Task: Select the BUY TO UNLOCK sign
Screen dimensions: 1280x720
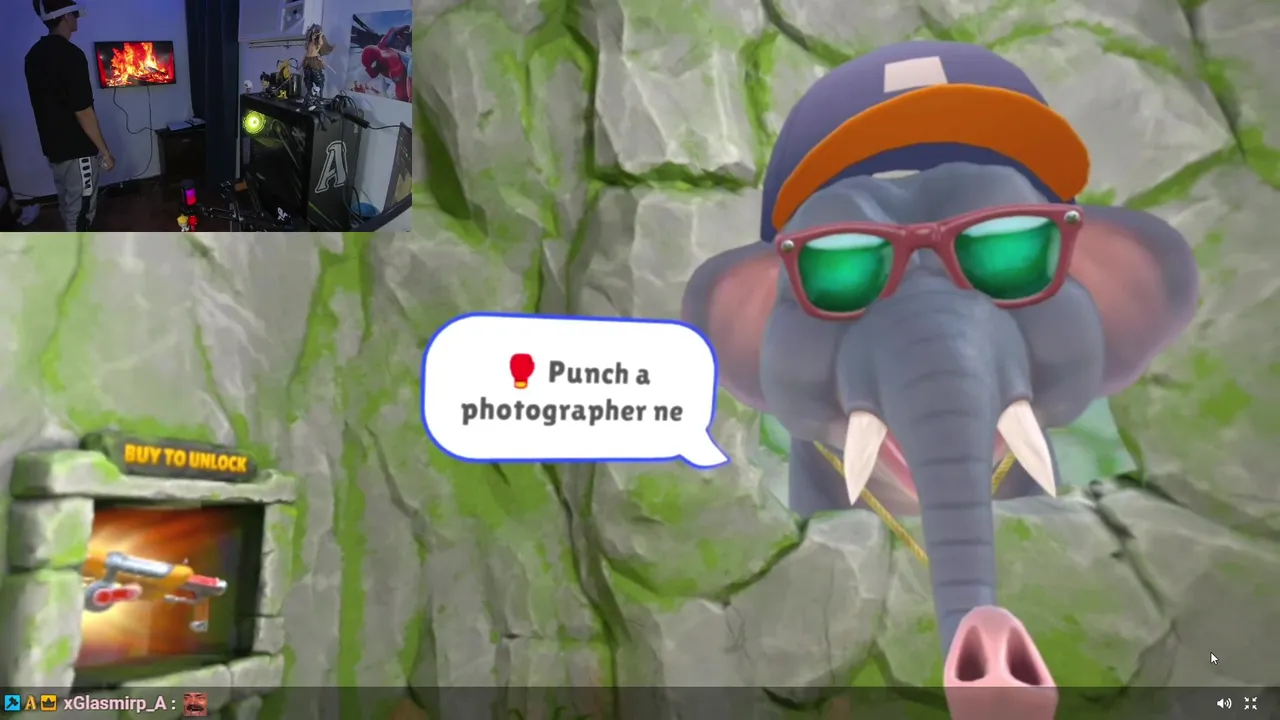Action: pyautogui.click(x=185, y=459)
